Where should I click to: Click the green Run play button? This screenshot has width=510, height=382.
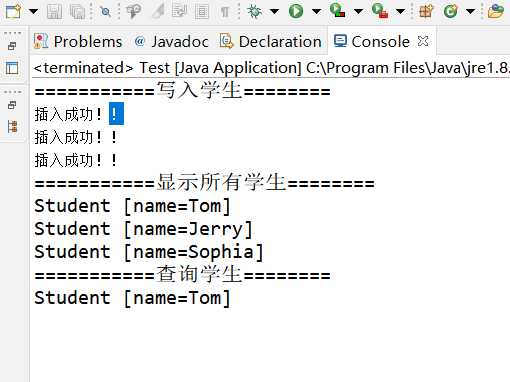tap(296, 11)
